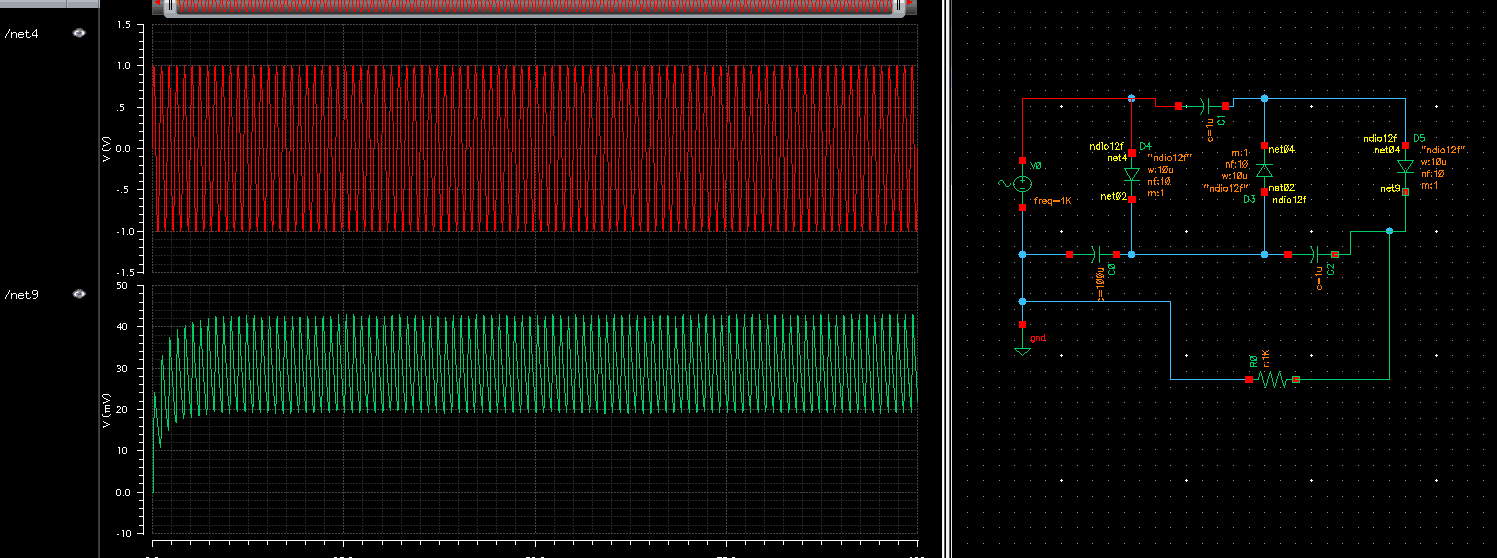Click the right handle of zoom slider

pos(900,7)
